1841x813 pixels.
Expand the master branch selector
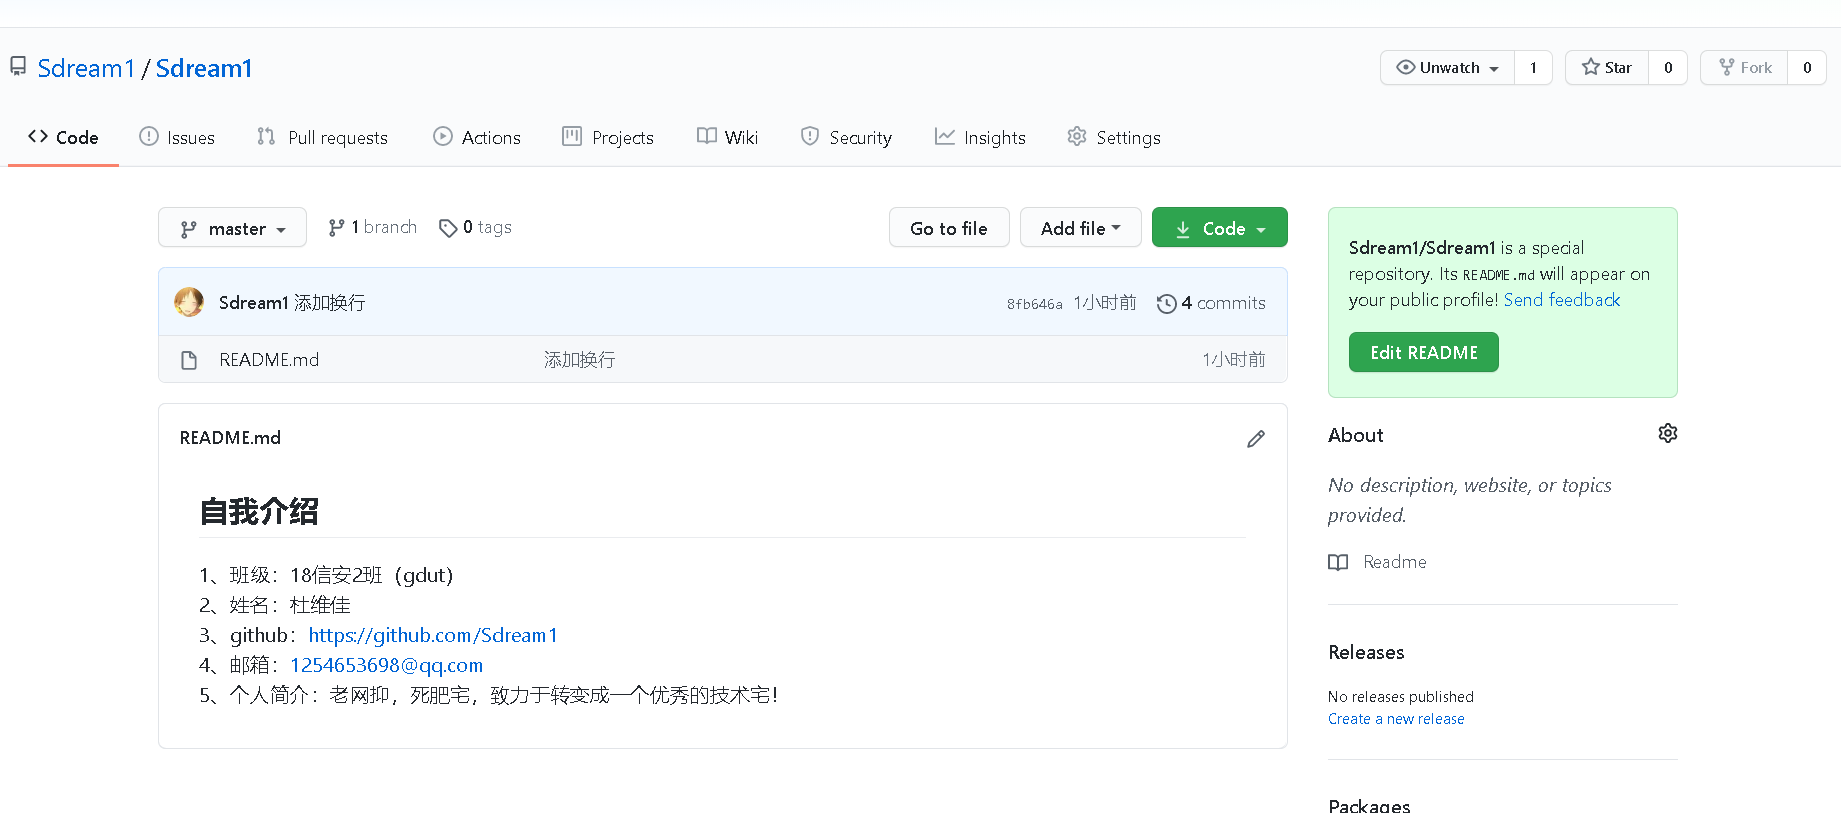pyautogui.click(x=232, y=228)
